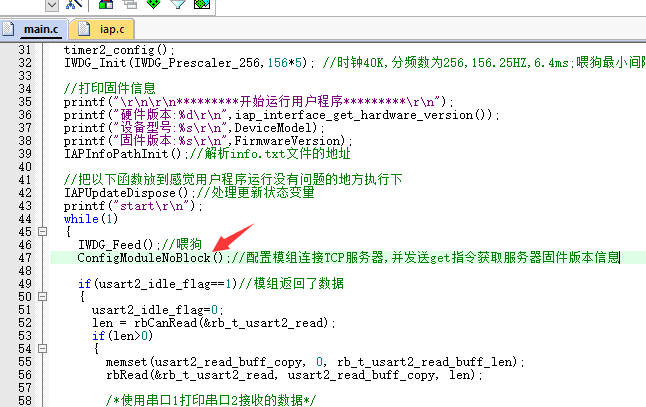The height and width of the screenshot is (407, 646).
Task: Switch to the iap.c tab
Action: pyautogui.click(x=112, y=29)
